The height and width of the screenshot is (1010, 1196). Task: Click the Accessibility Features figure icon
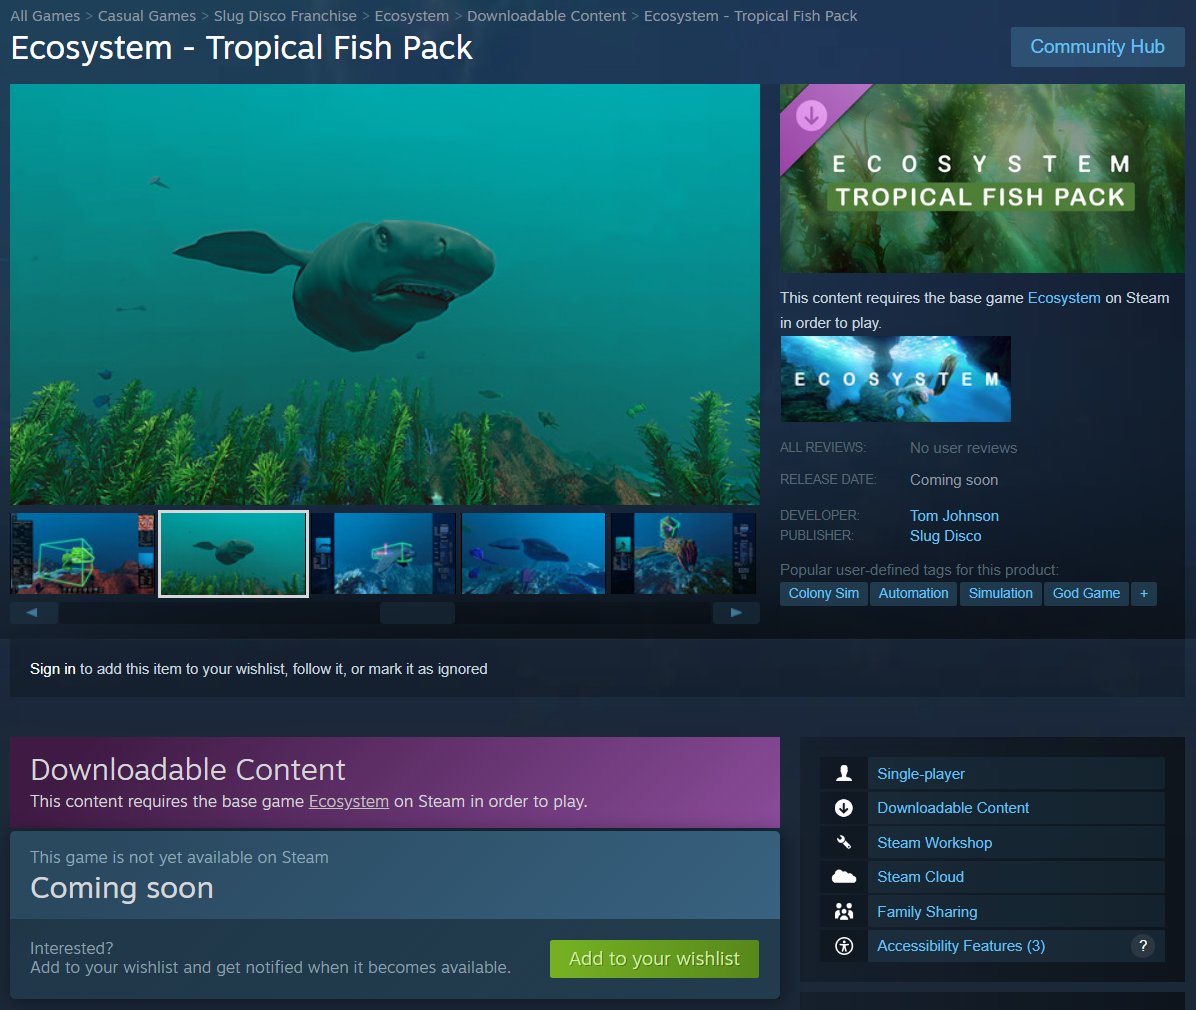(x=844, y=946)
